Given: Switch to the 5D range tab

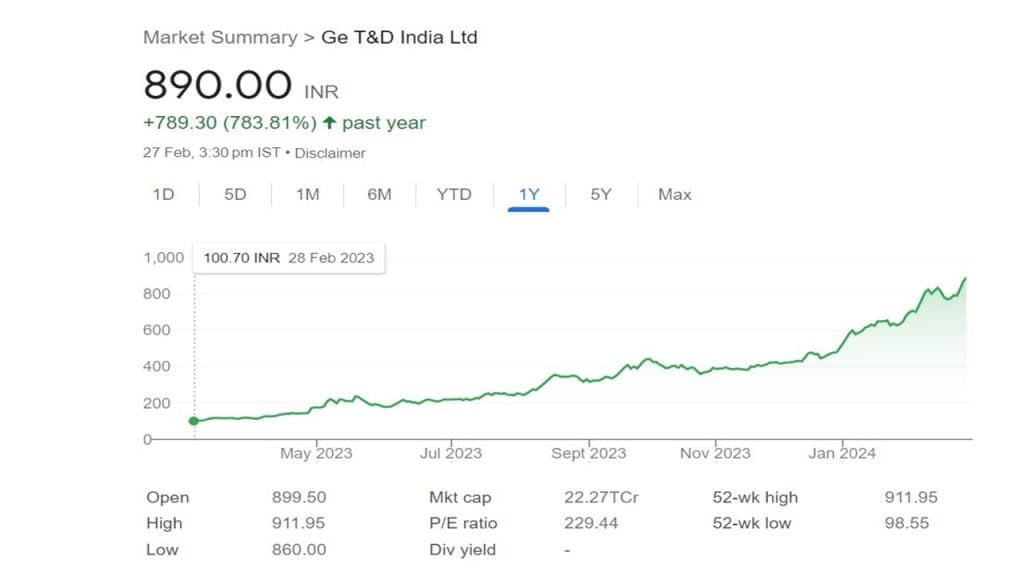Looking at the screenshot, I should [x=235, y=194].
